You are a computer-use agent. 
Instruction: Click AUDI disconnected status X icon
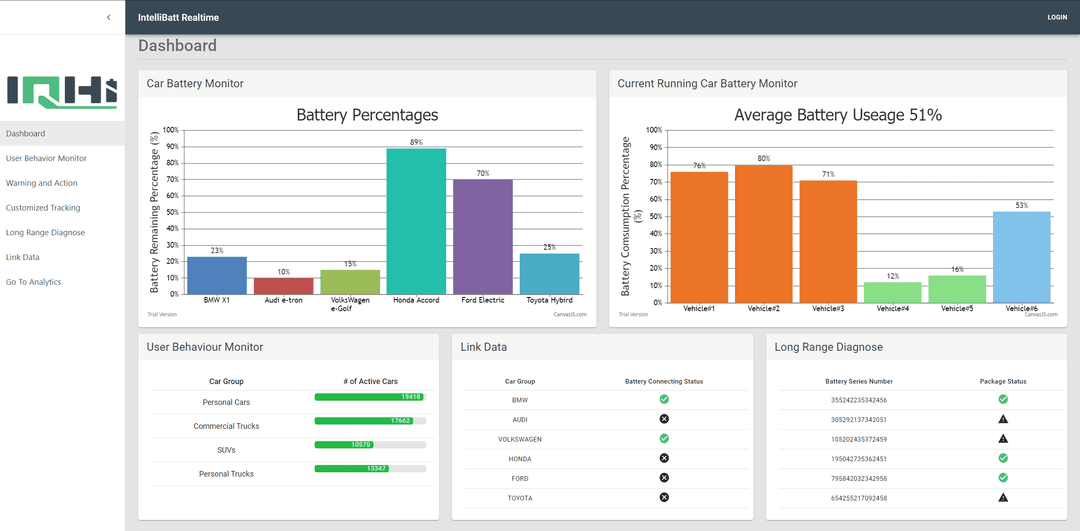pos(664,419)
